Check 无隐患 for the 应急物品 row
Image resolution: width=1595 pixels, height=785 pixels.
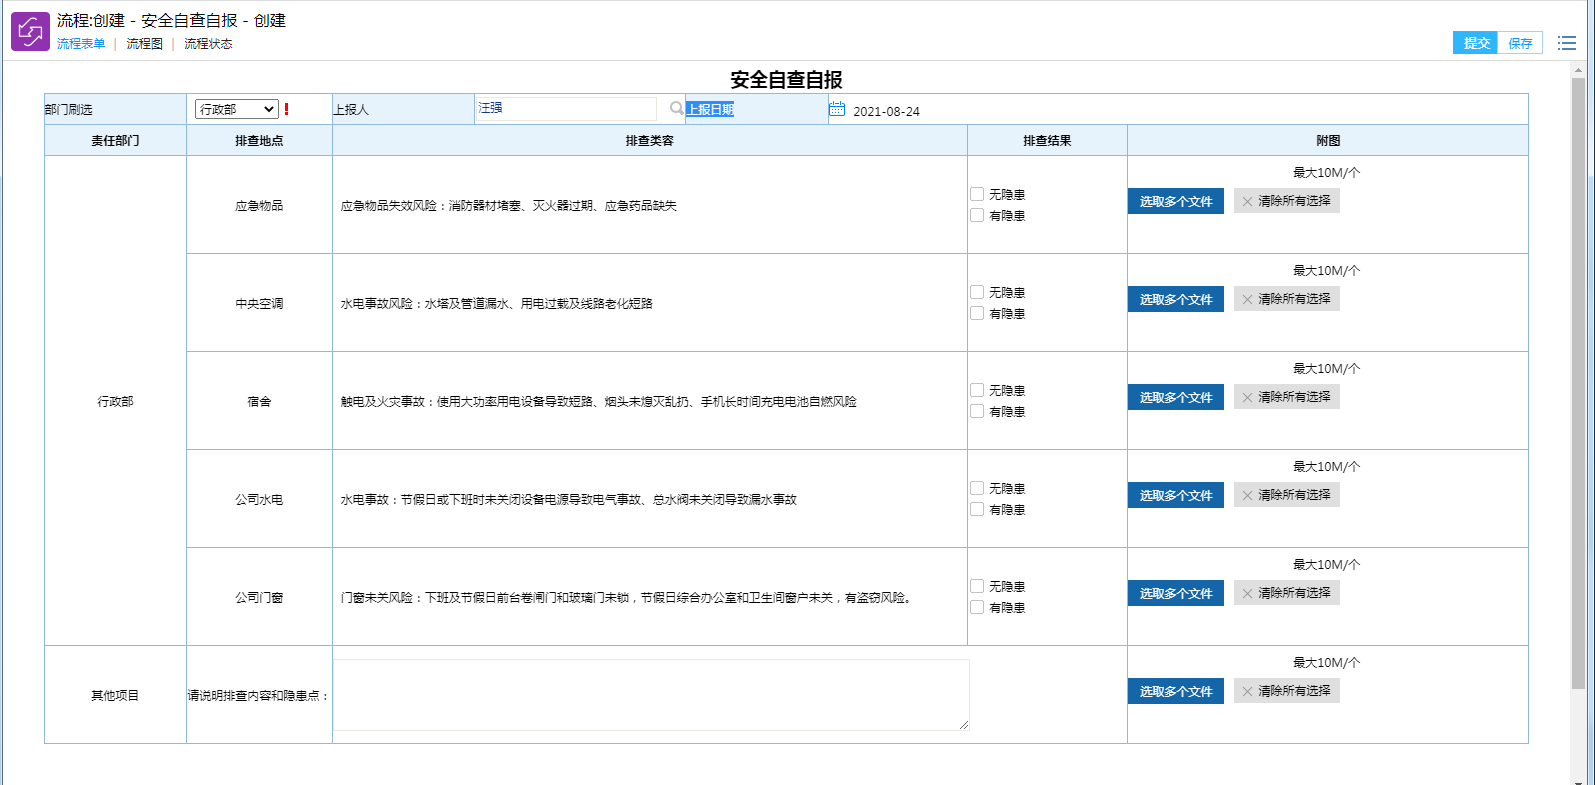click(977, 194)
